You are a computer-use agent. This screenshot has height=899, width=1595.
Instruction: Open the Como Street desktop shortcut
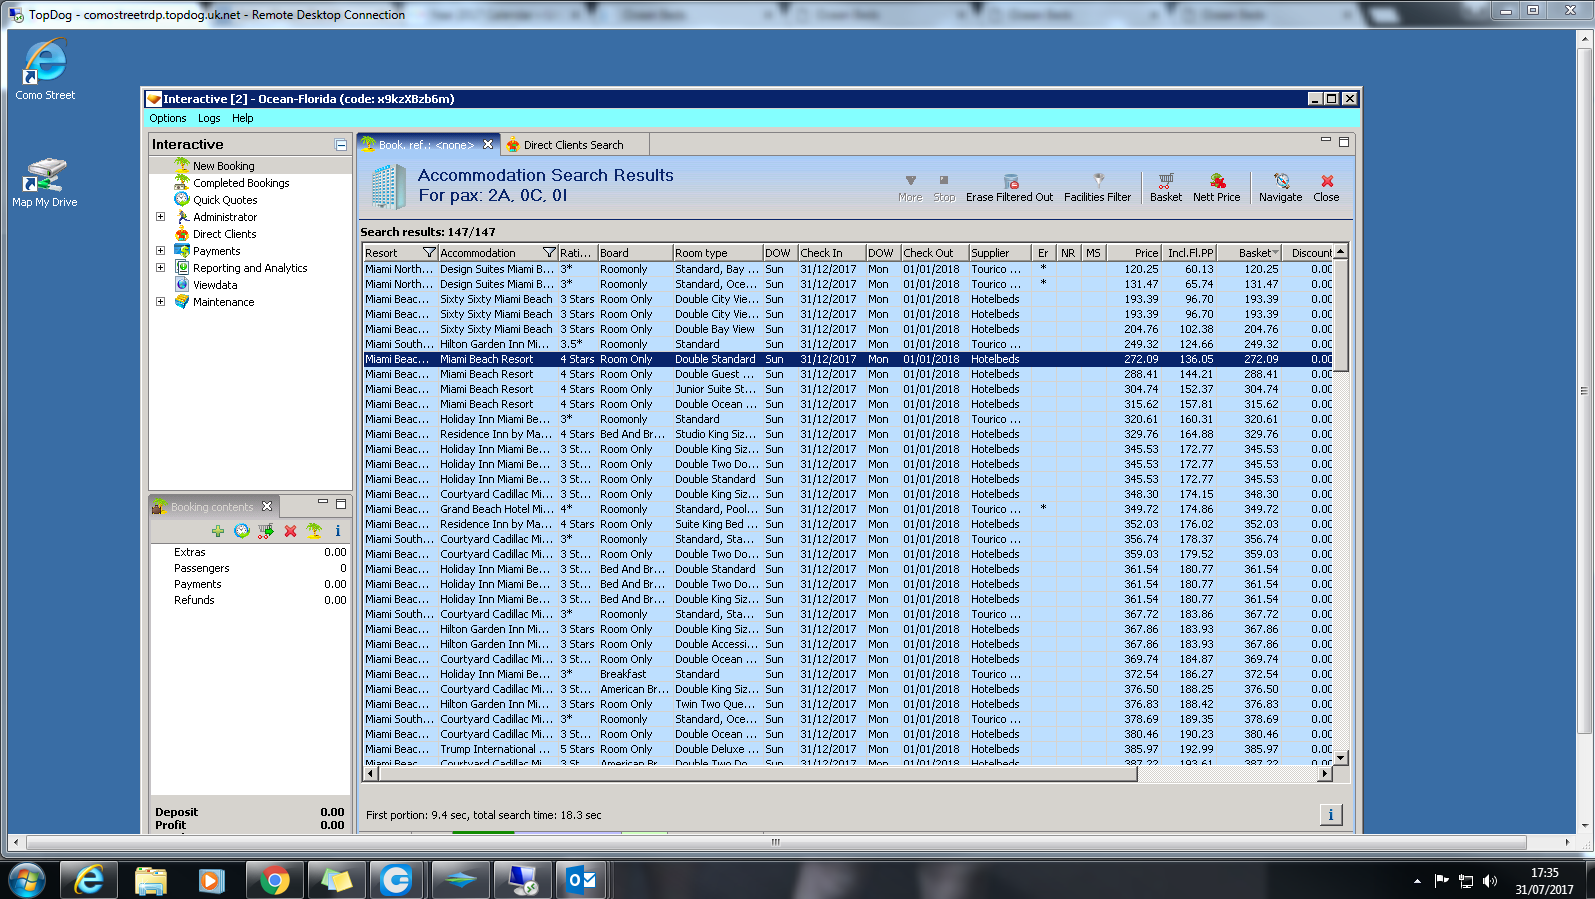(x=45, y=69)
